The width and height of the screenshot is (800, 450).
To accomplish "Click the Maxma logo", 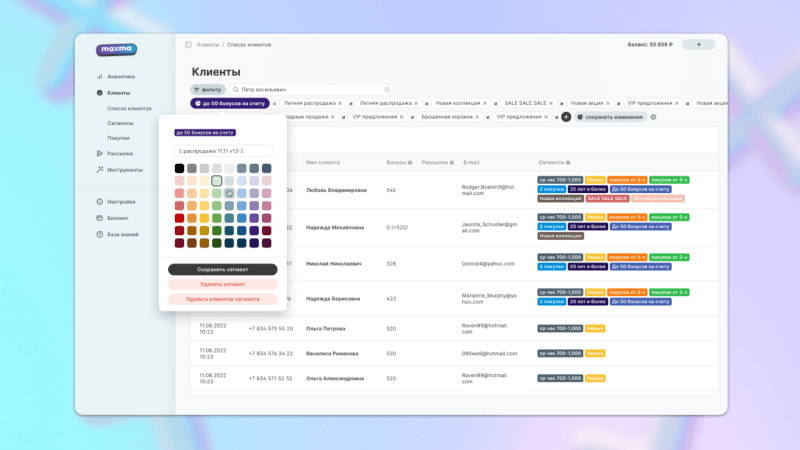I will coord(116,49).
